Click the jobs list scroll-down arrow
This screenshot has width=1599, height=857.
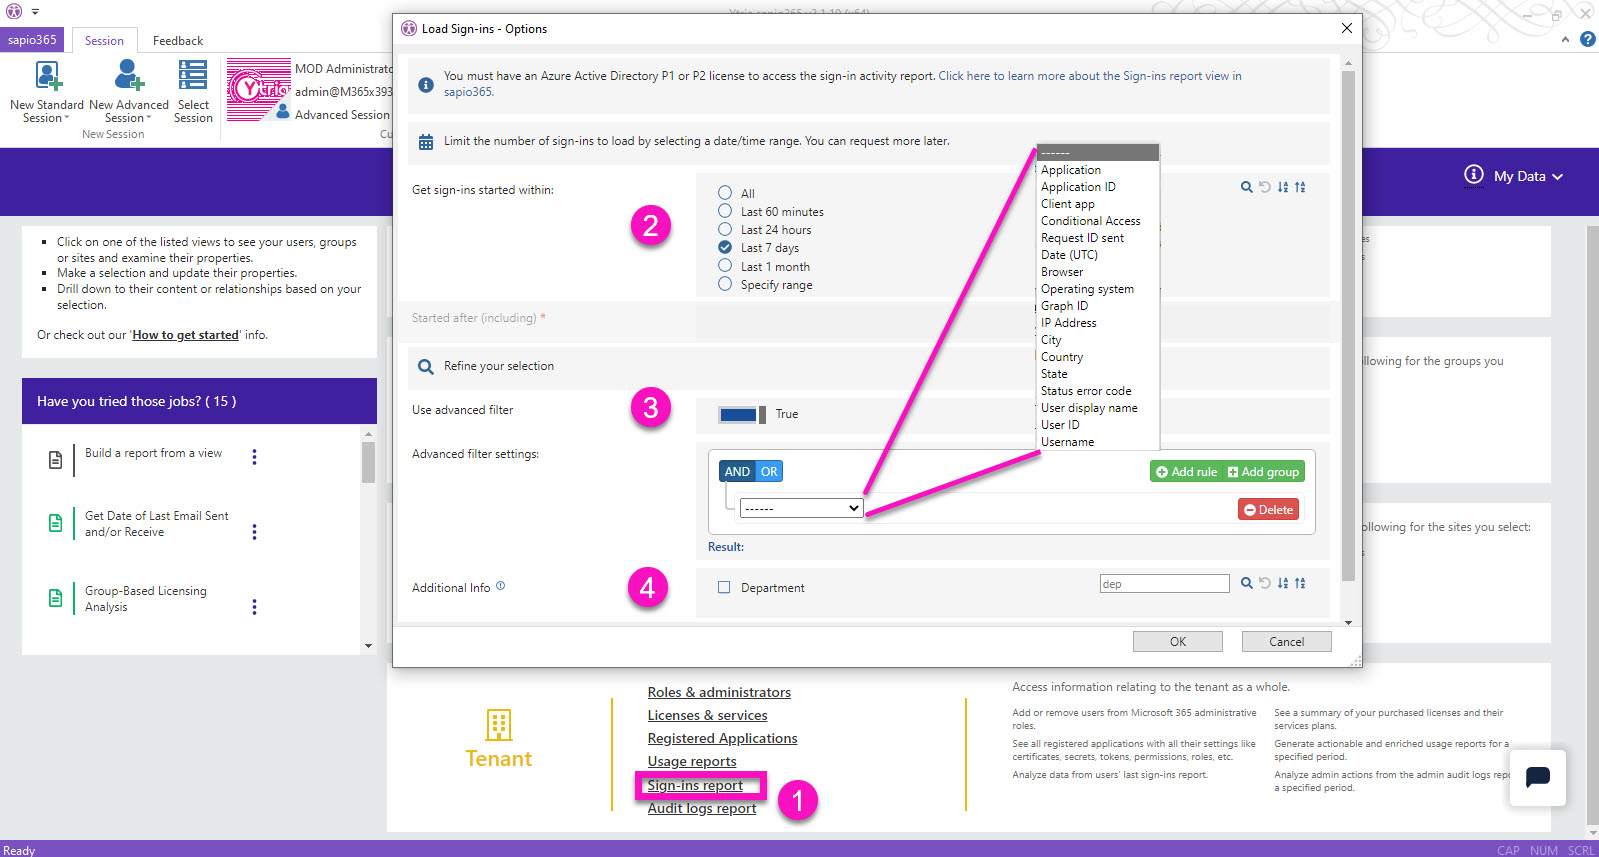[x=368, y=646]
